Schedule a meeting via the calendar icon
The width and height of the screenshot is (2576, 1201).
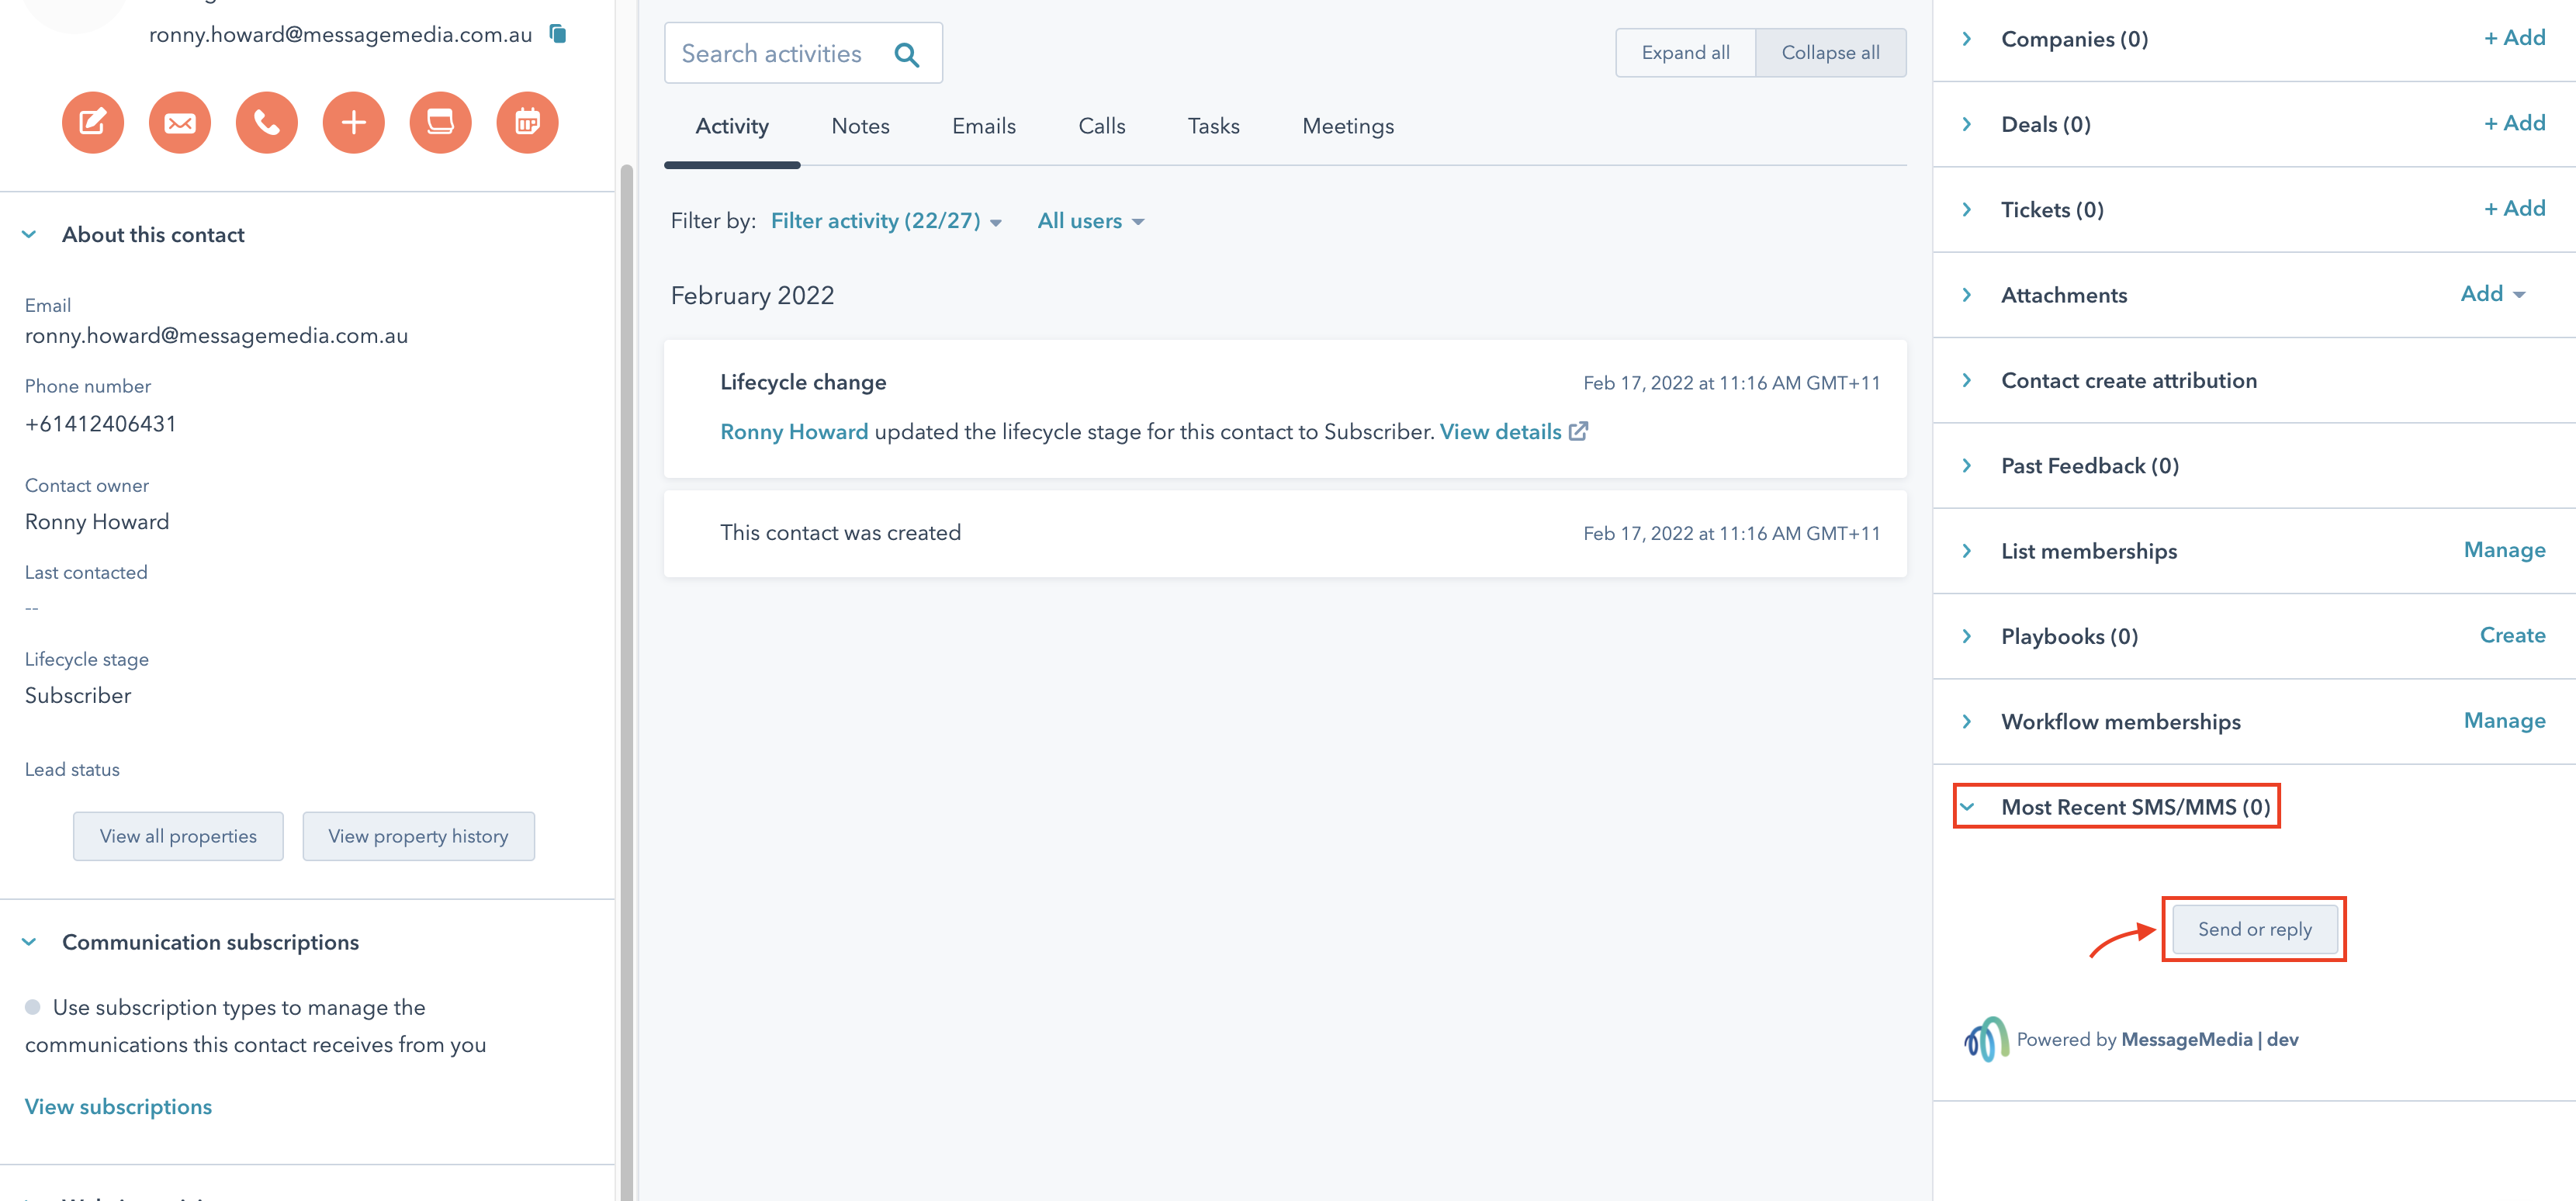pos(527,122)
